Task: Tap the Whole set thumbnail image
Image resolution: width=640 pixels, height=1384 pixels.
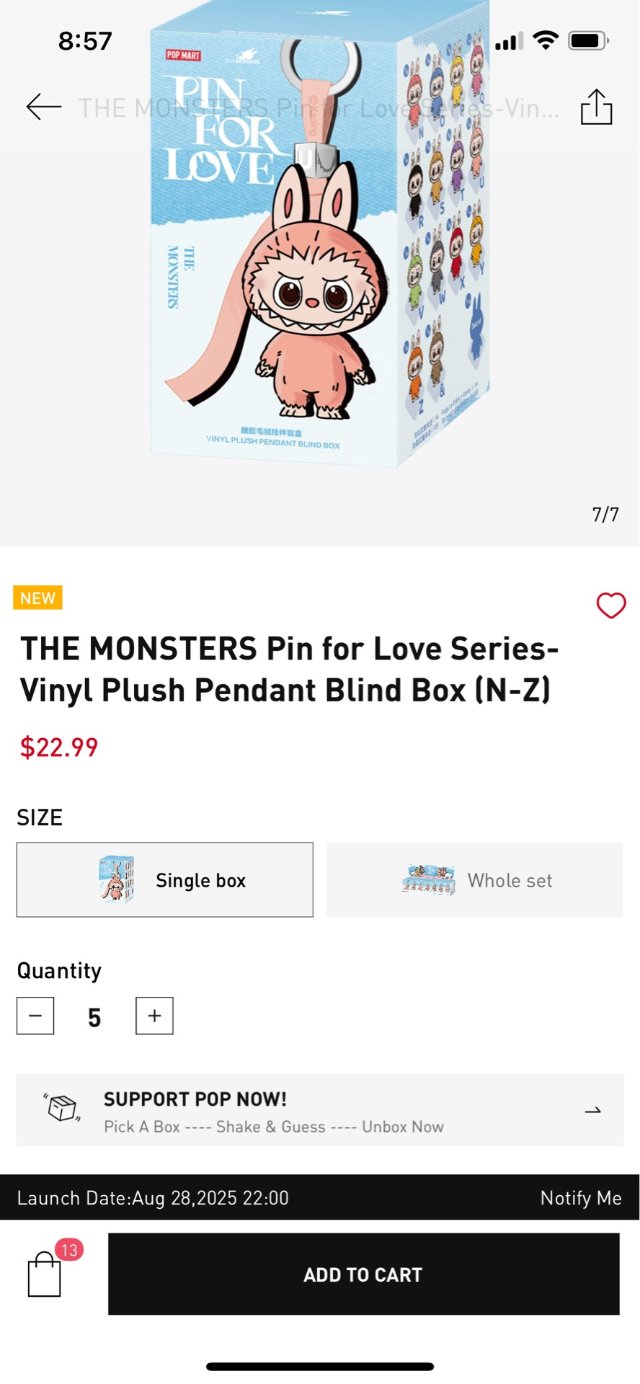Action: [x=428, y=880]
